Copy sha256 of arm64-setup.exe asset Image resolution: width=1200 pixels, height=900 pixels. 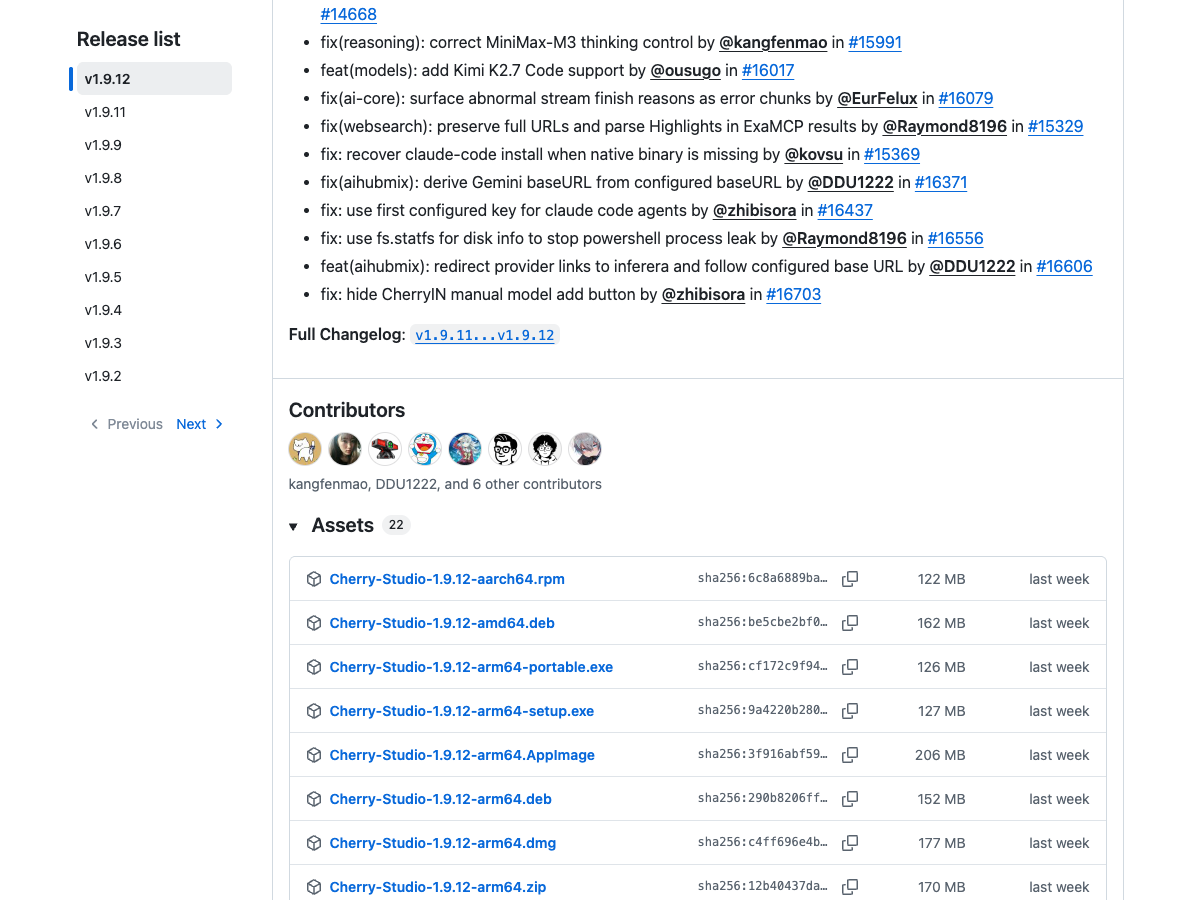(850, 711)
